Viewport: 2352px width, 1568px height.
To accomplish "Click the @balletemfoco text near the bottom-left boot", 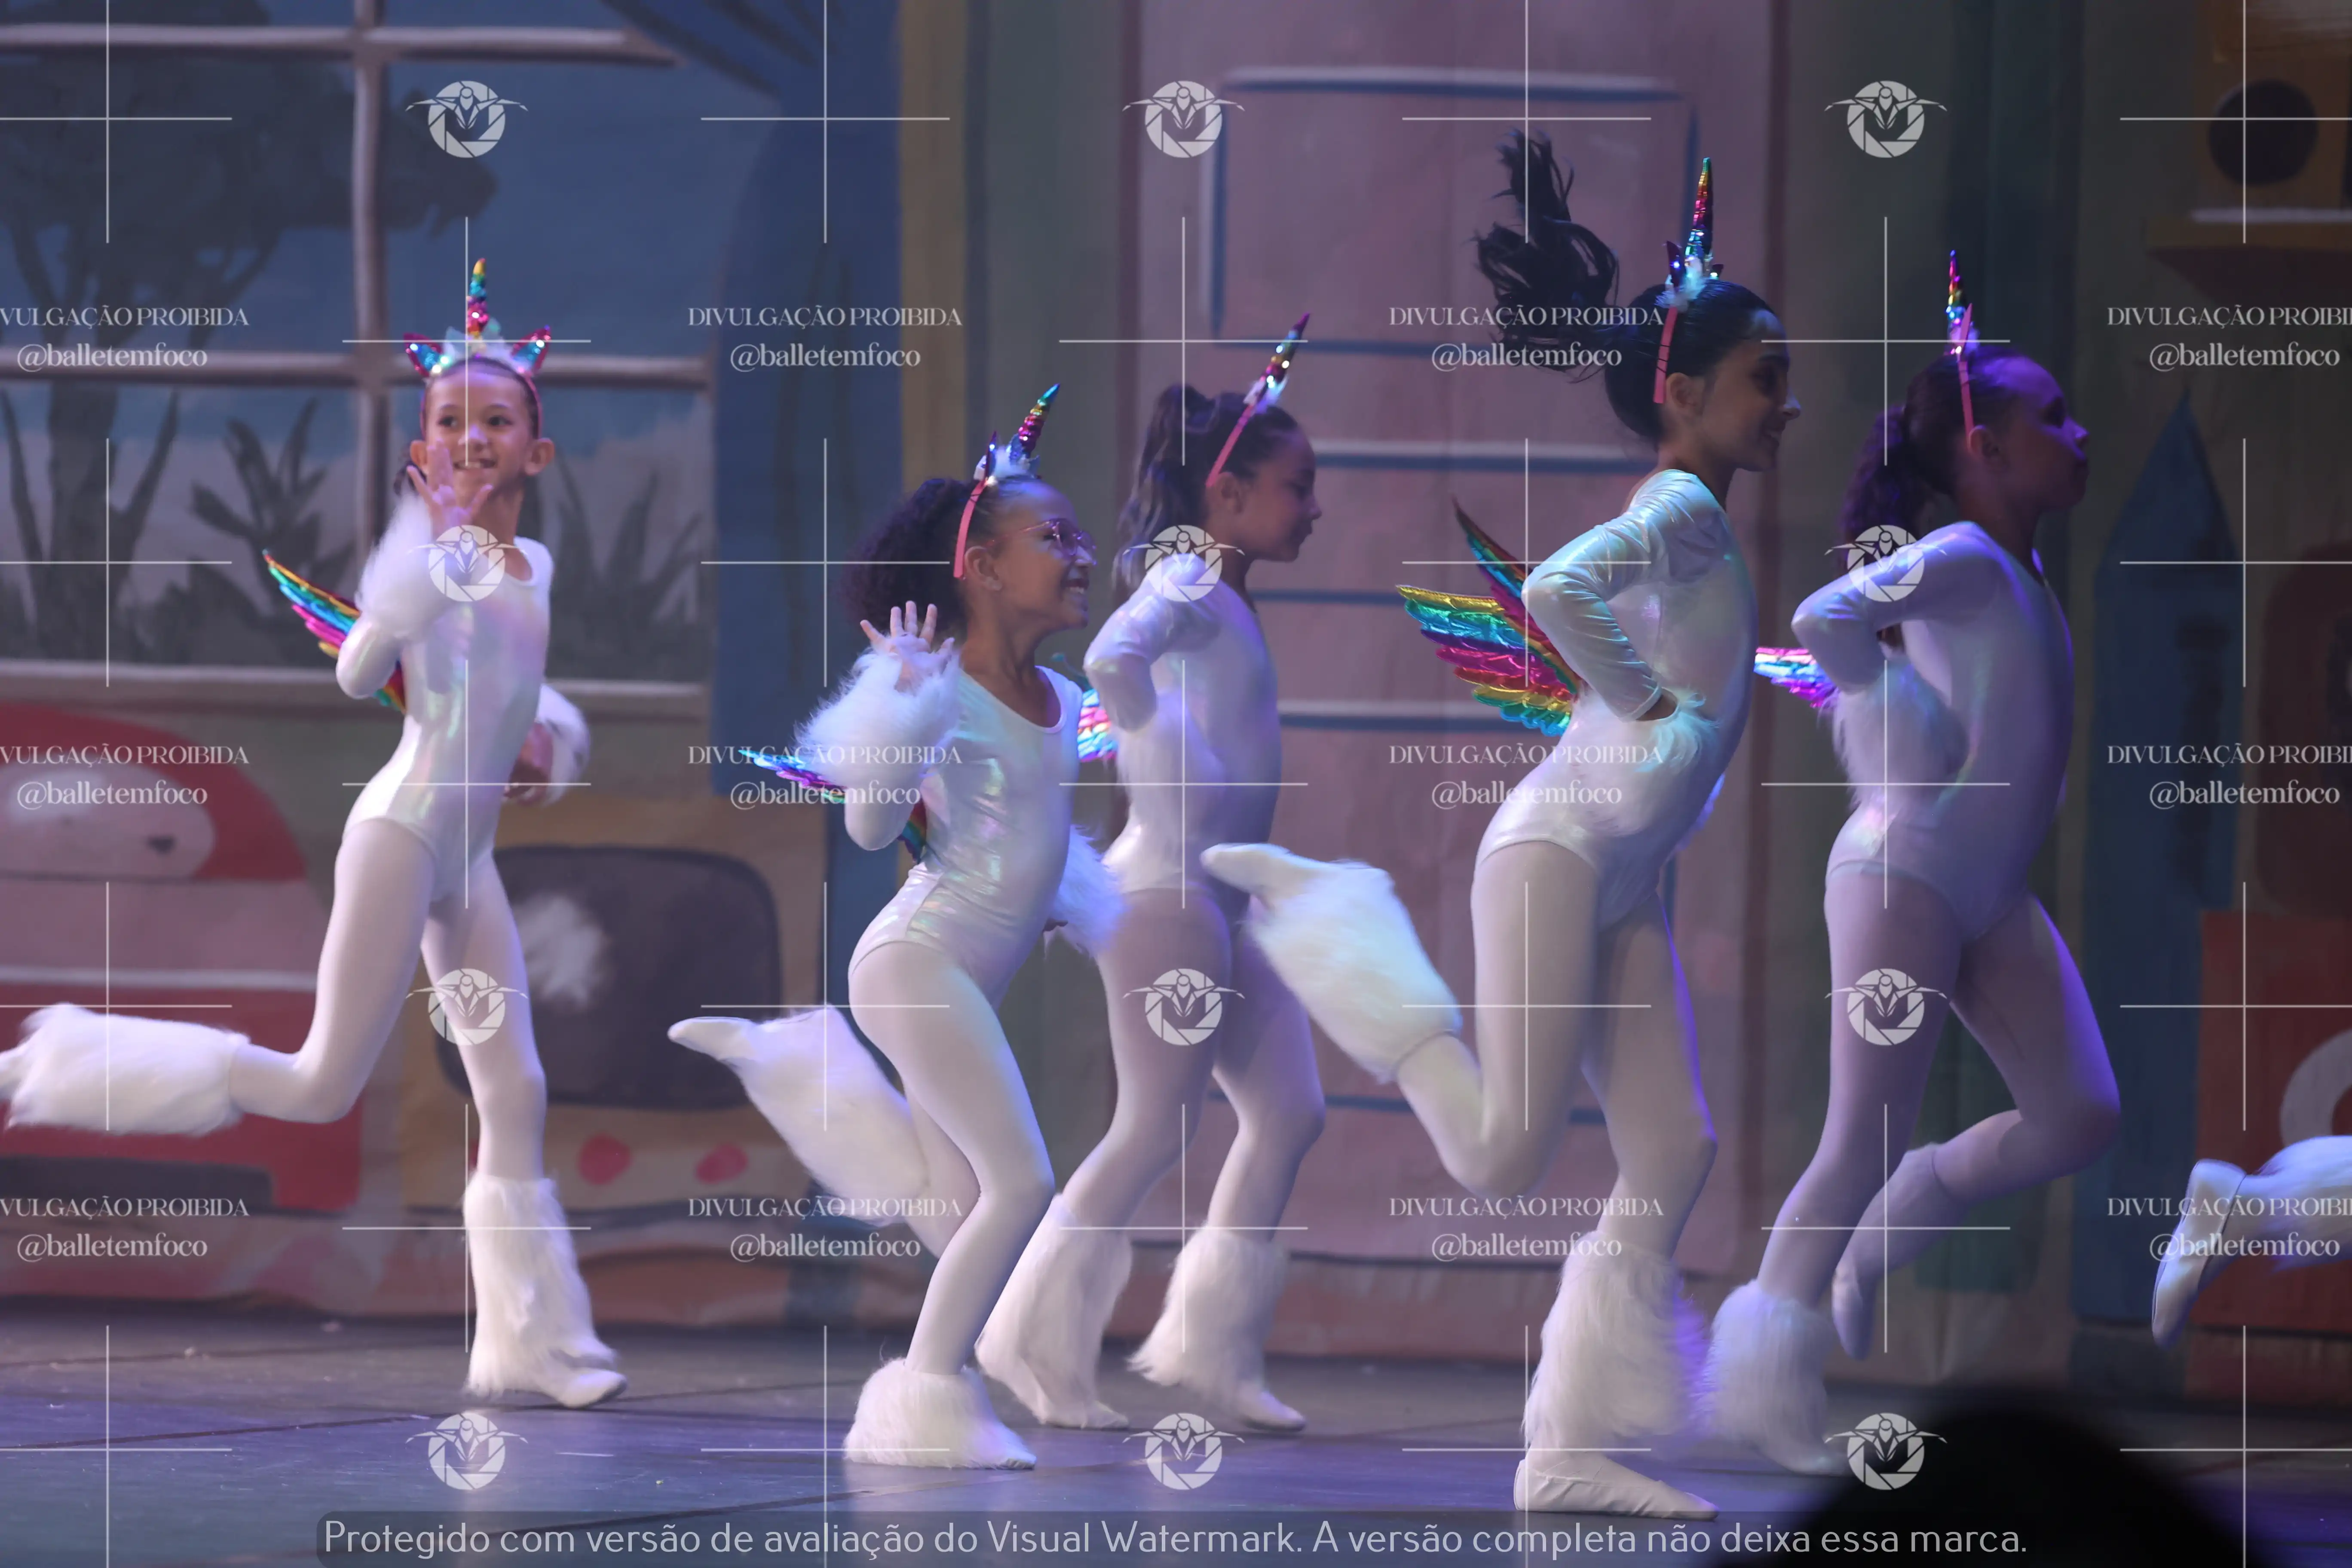I will coord(112,1247).
